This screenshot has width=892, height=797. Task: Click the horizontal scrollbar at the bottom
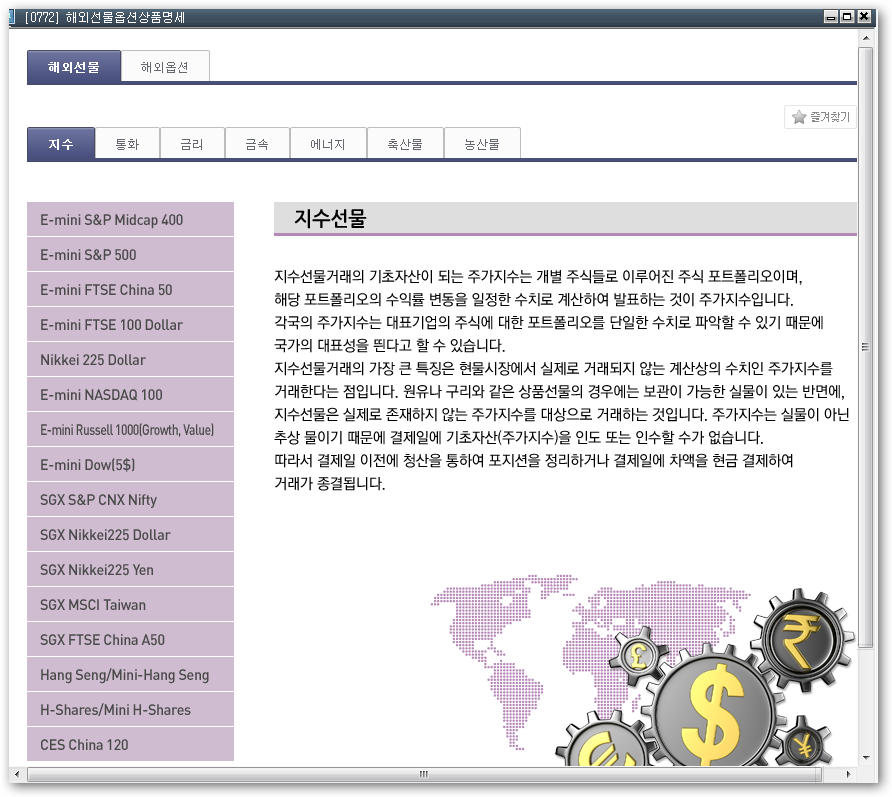423,774
